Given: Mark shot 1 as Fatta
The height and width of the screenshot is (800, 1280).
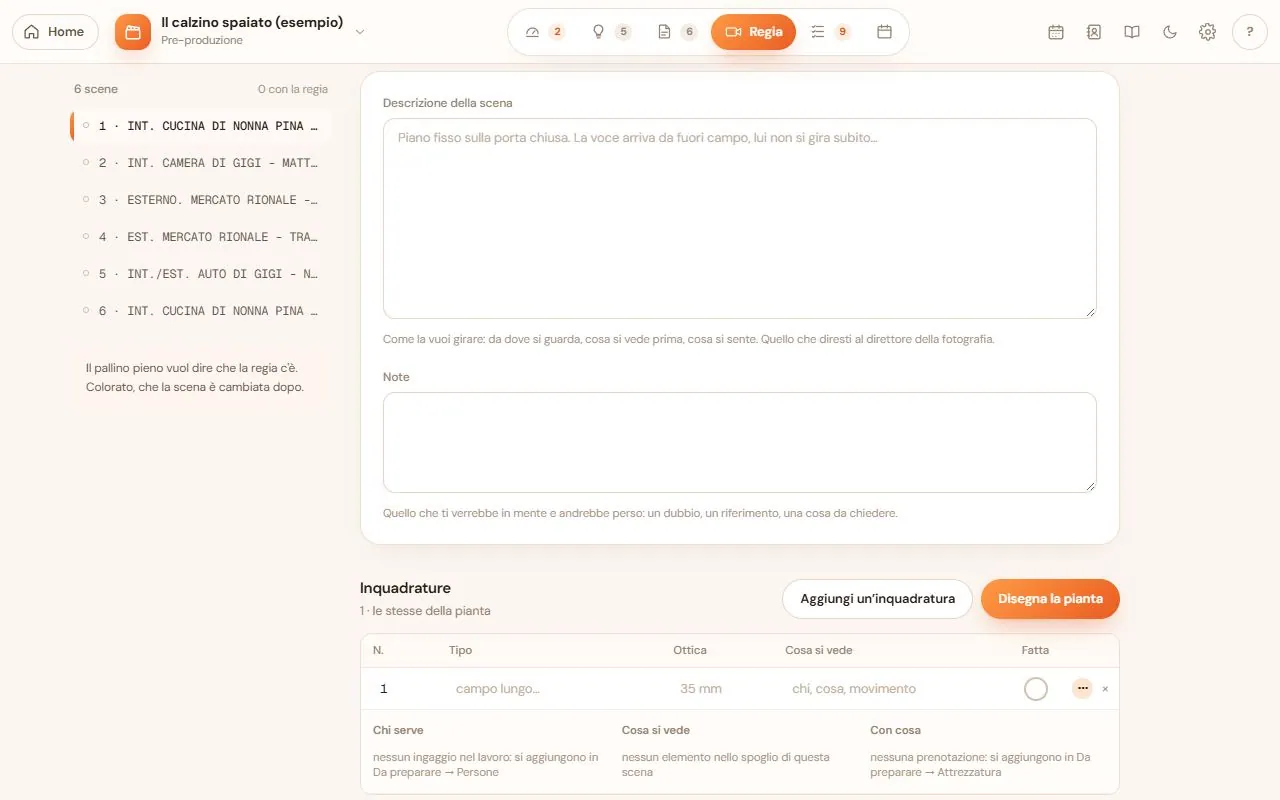Looking at the screenshot, I should point(1036,689).
